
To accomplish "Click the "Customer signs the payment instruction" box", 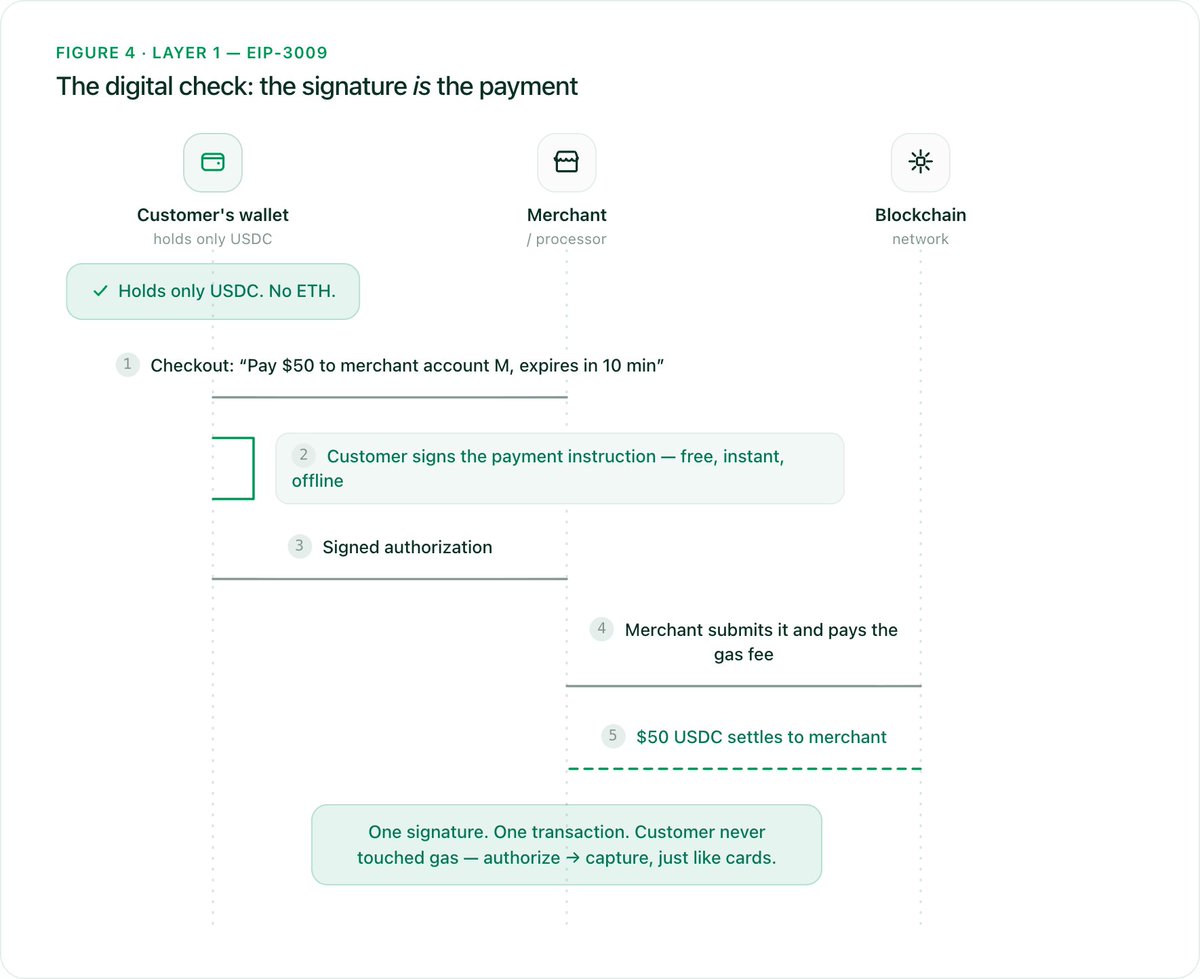I will [560, 468].
